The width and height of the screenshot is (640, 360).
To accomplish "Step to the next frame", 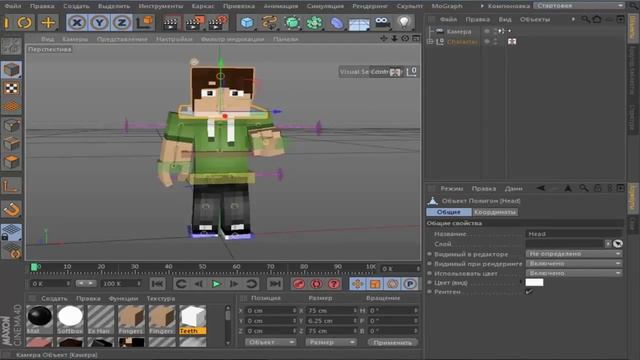I will [234, 284].
